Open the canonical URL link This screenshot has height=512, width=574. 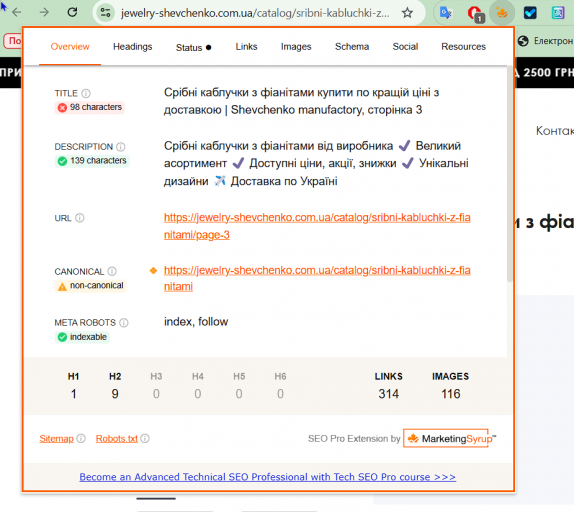[317, 279]
